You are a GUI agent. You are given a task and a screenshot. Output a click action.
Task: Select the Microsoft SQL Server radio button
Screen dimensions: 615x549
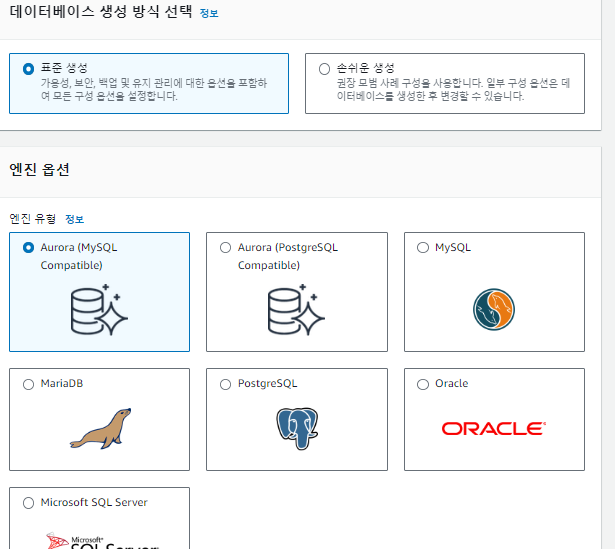pos(28,503)
